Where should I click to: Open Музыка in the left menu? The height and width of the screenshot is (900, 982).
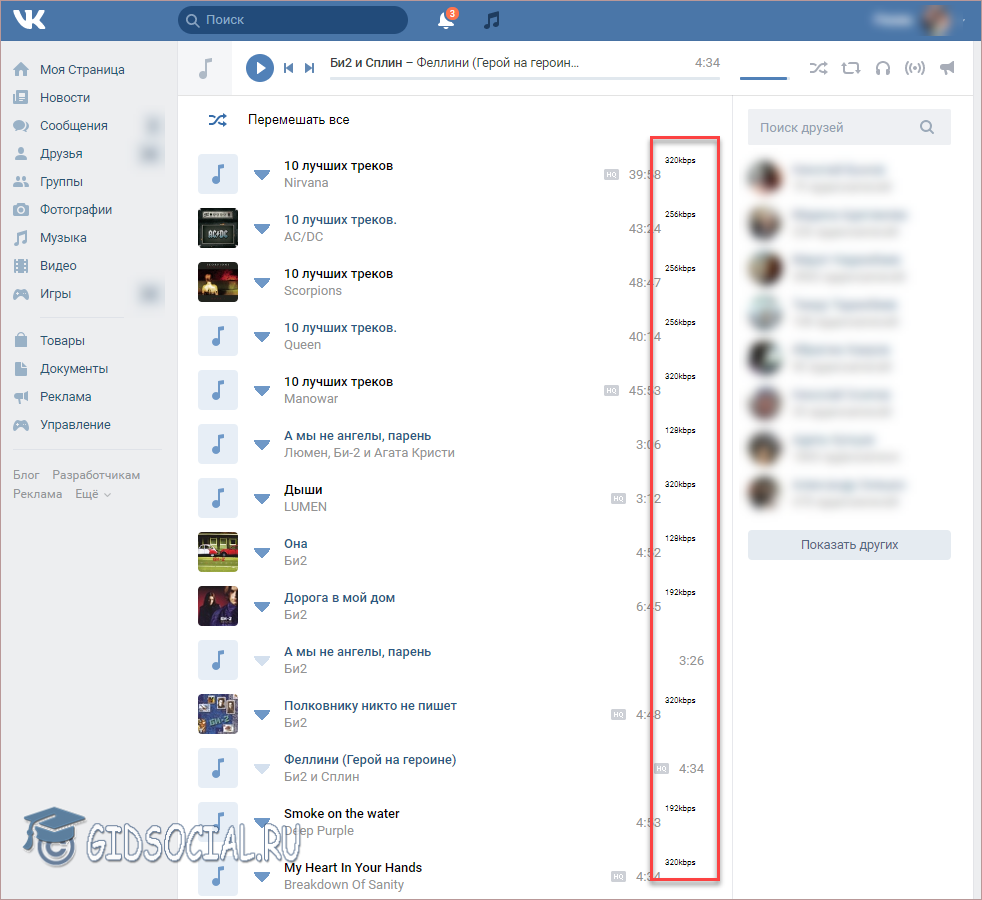63,238
